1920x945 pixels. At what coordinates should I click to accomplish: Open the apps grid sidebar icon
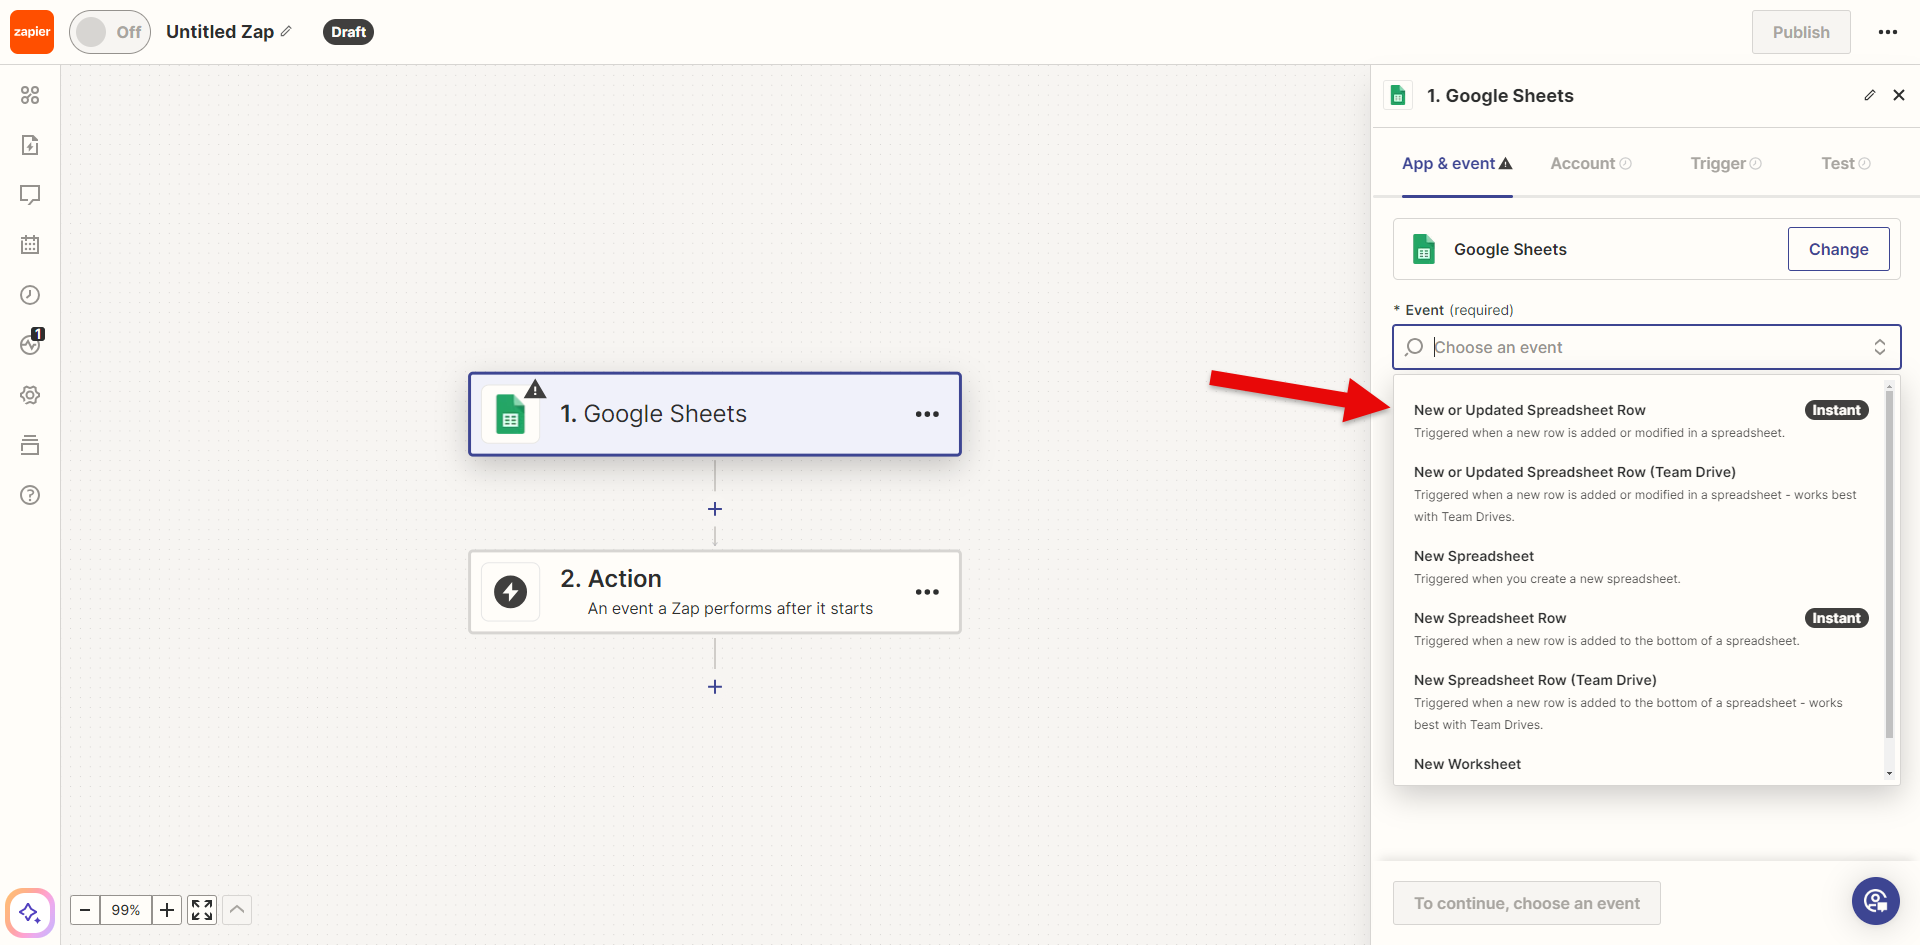tap(30, 95)
